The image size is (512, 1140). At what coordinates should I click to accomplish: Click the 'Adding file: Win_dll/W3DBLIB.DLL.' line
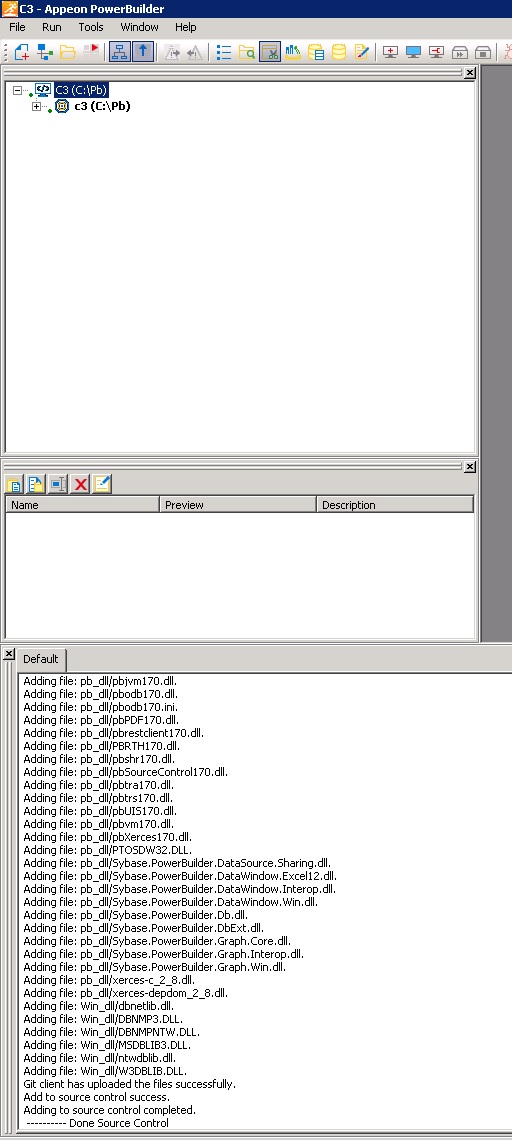105,1071
